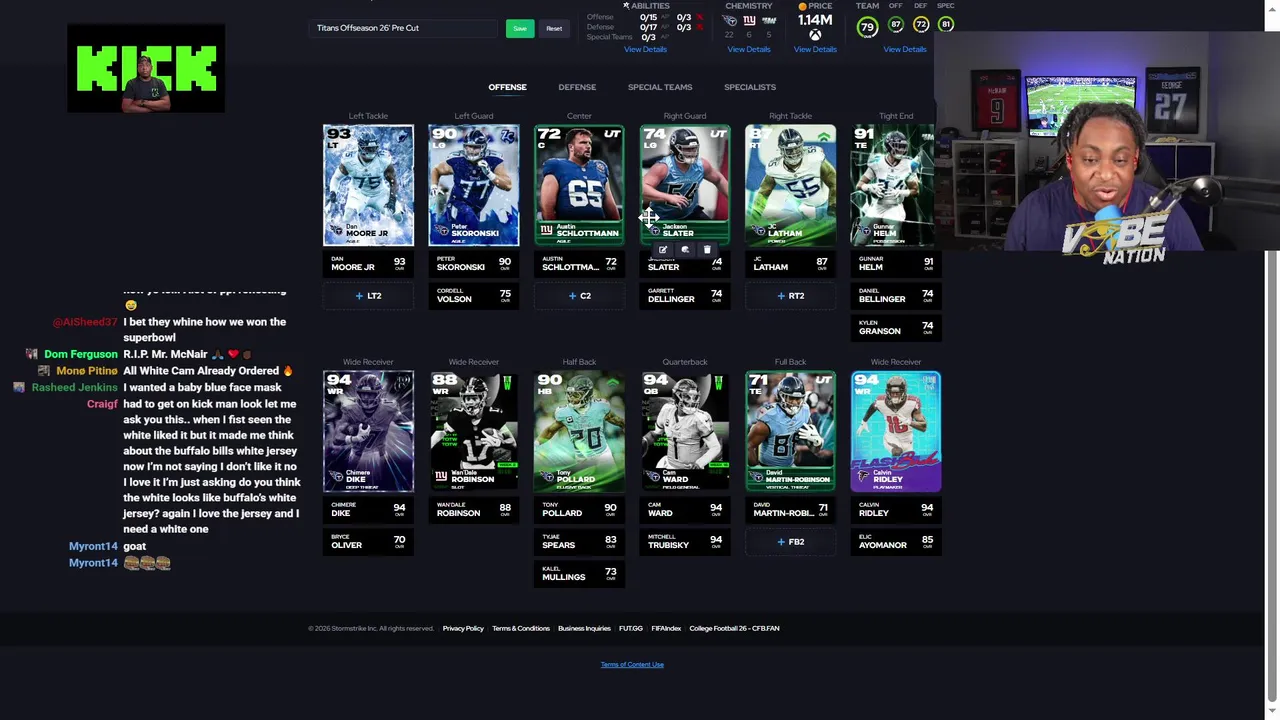Click the Kalel Mullings 73 backup row
The height and width of the screenshot is (720, 1280).
579,573
